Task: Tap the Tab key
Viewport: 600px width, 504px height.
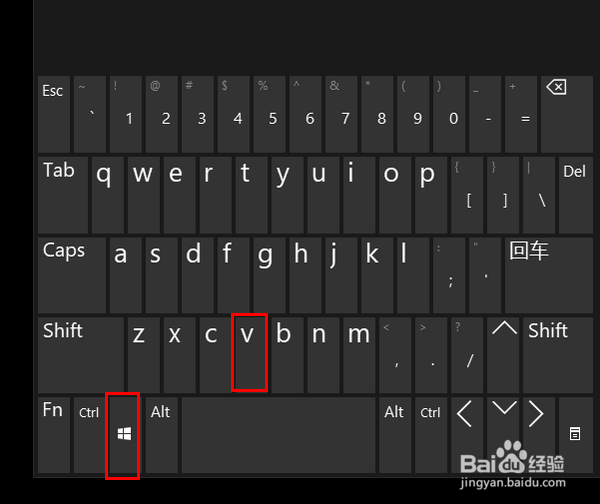Action: click(63, 195)
